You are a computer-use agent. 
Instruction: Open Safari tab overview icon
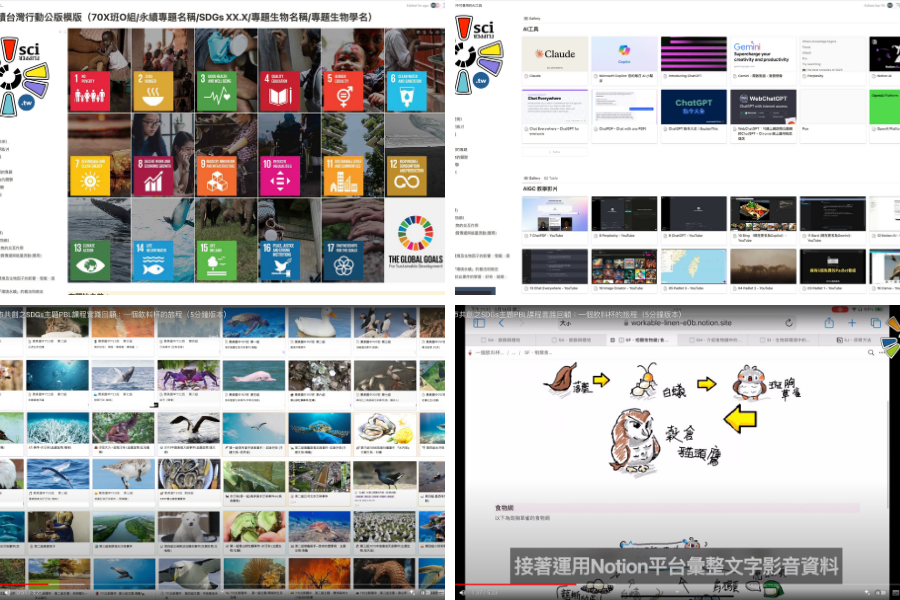pos(876,323)
